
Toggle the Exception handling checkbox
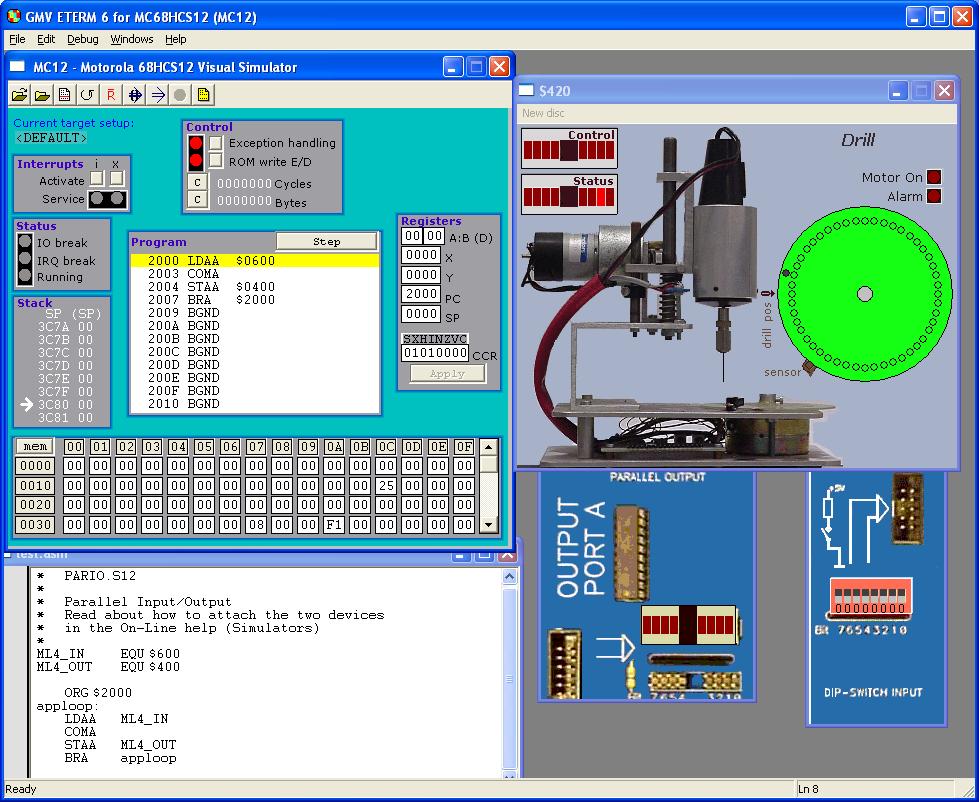215,143
